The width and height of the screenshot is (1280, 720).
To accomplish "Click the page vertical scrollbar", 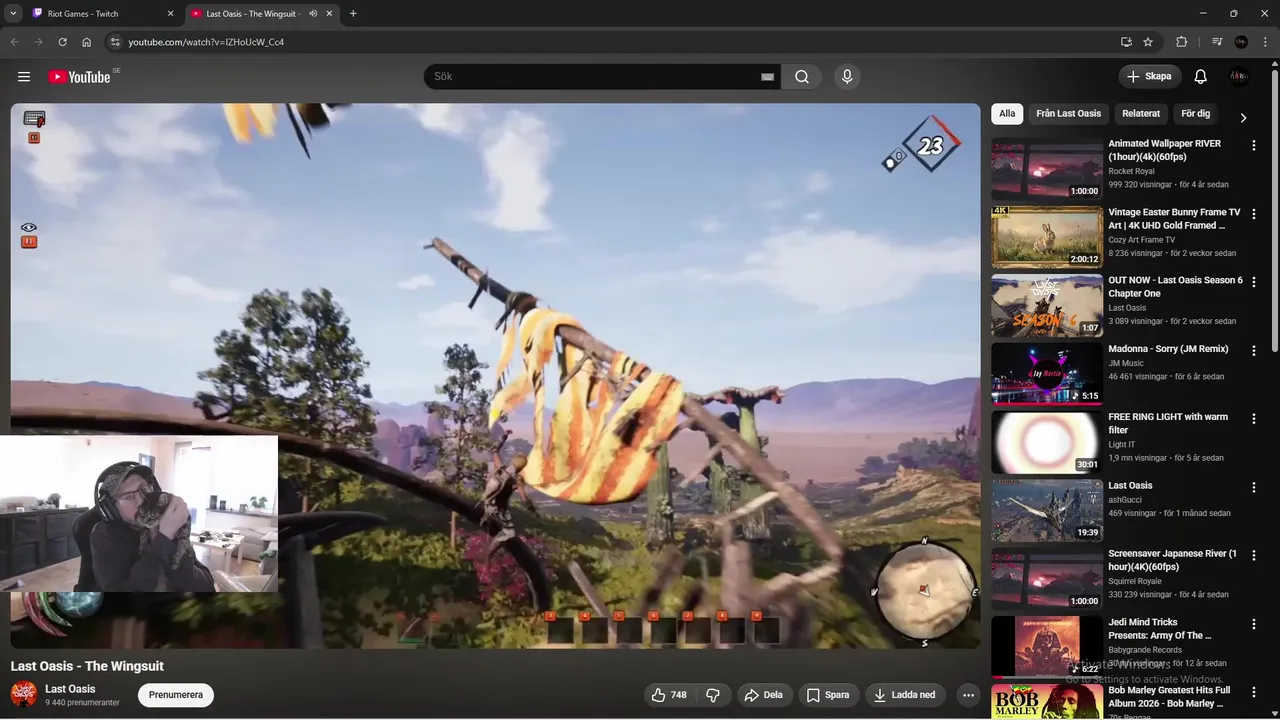I will coord(1274,210).
